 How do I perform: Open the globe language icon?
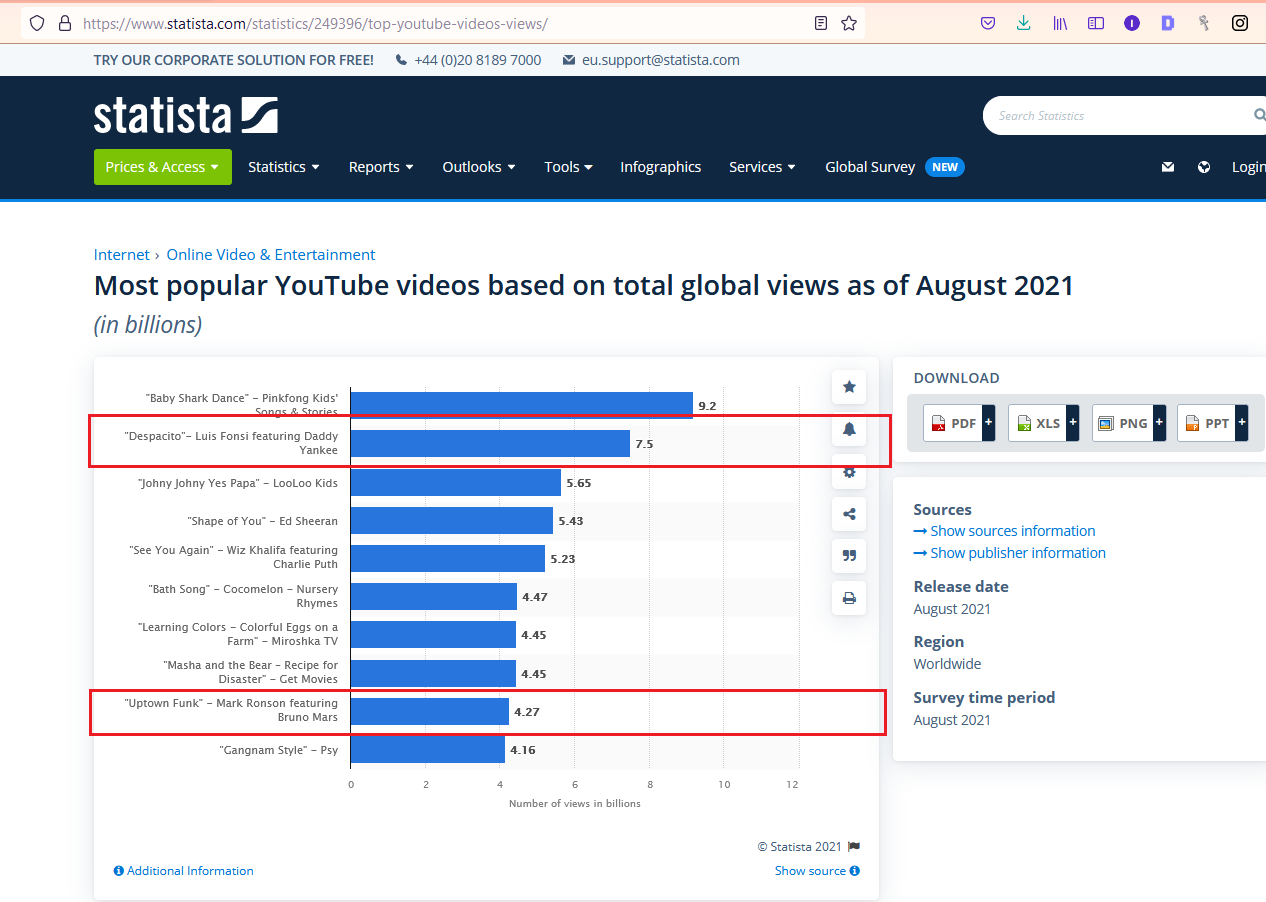tap(1204, 167)
